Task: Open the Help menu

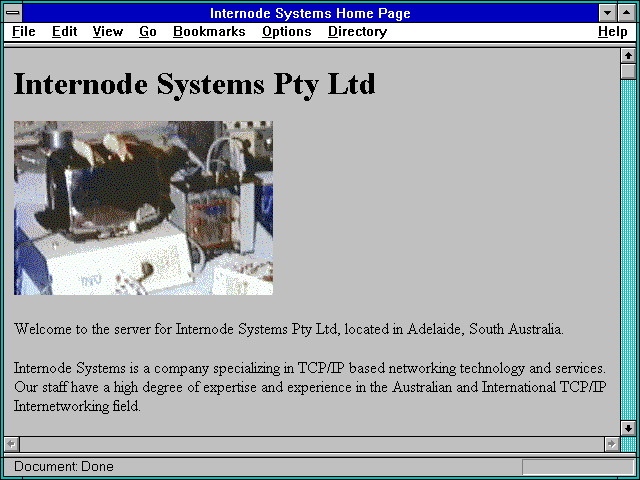Action: [x=612, y=32]
